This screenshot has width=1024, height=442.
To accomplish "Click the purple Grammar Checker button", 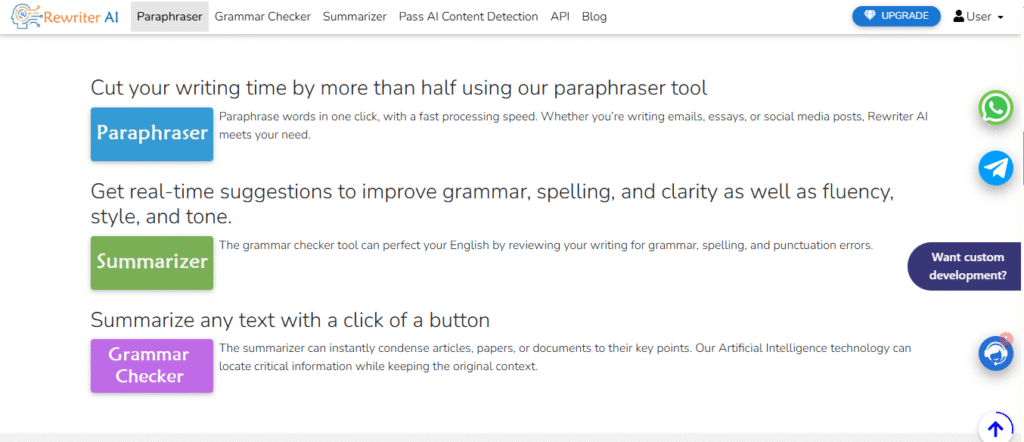I will pyautogui.click(x=152, y=365).
